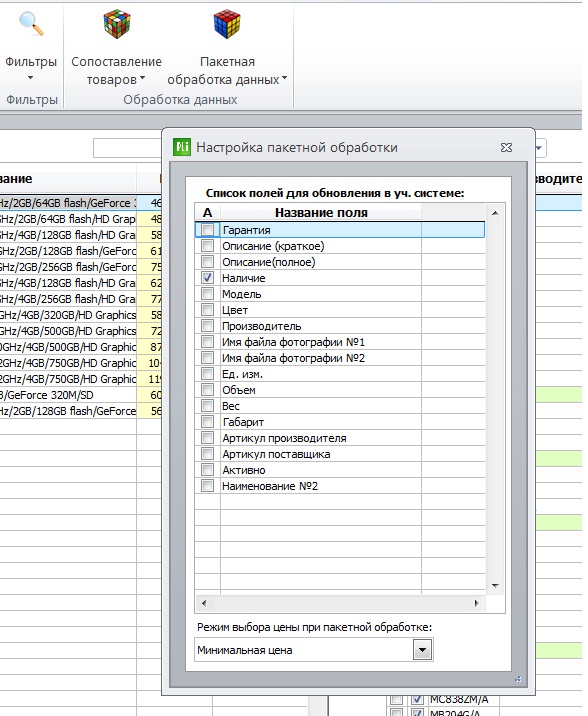Close the Настройка пакетной обработки dialog
Image resolution: width=588 pixels, height=716 pixels.
pos(506,147)
